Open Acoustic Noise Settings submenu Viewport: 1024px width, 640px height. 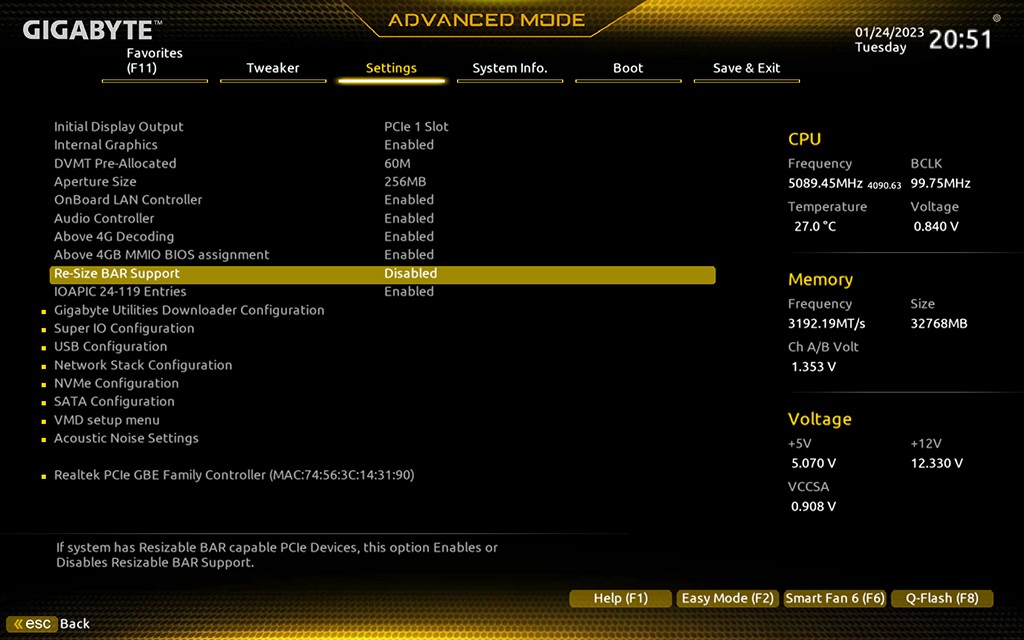[126, 438]
